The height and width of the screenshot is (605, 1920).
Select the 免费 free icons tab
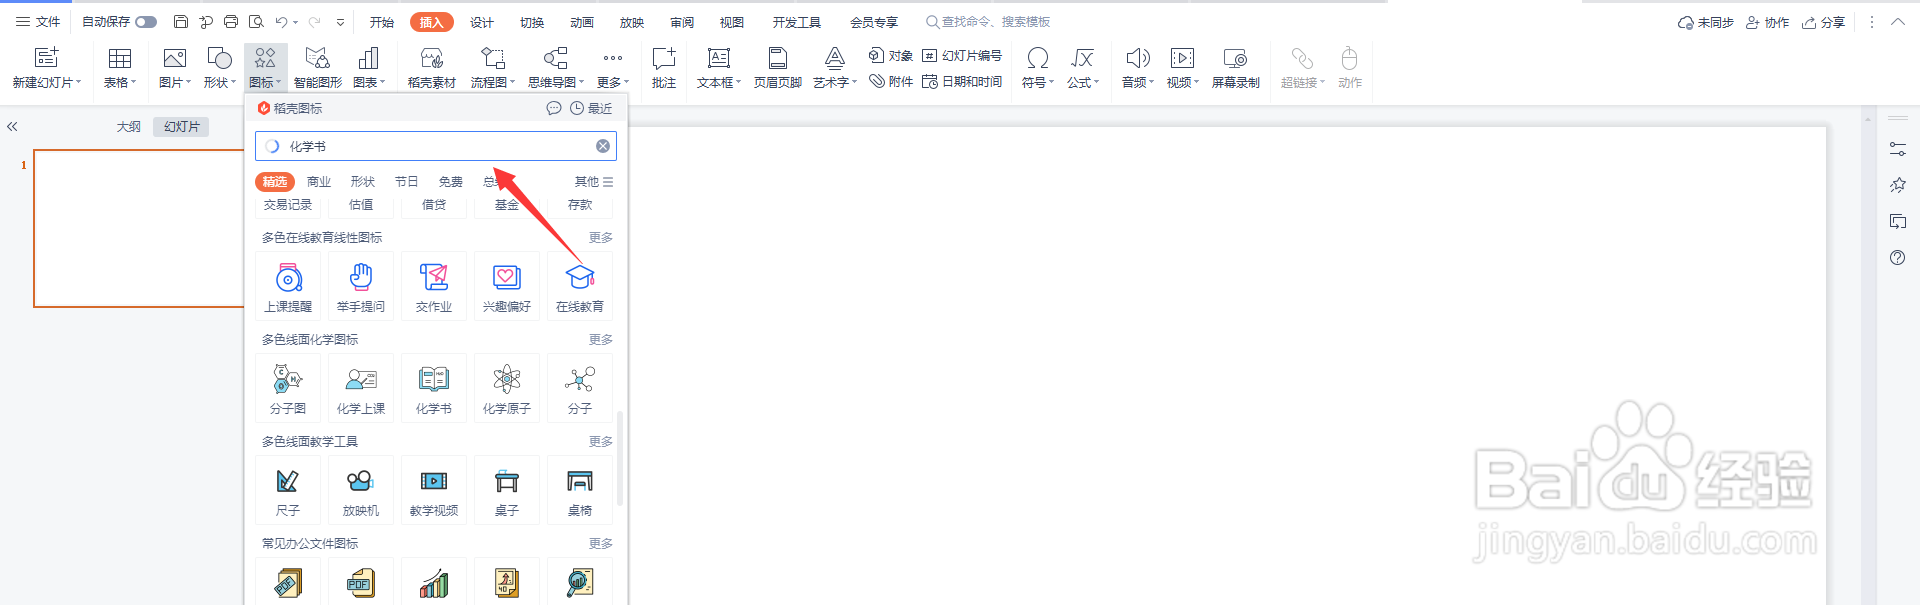(x=451, y=182)
